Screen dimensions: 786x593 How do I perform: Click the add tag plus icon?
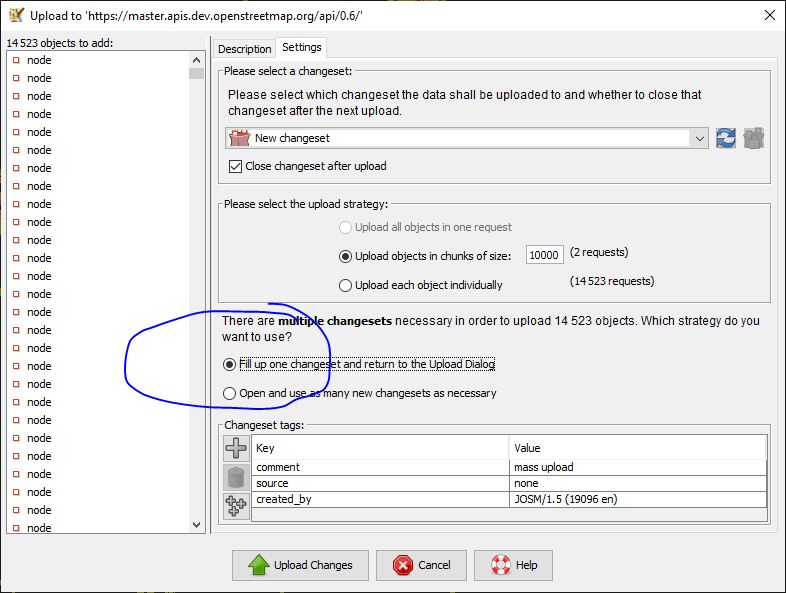236,448
